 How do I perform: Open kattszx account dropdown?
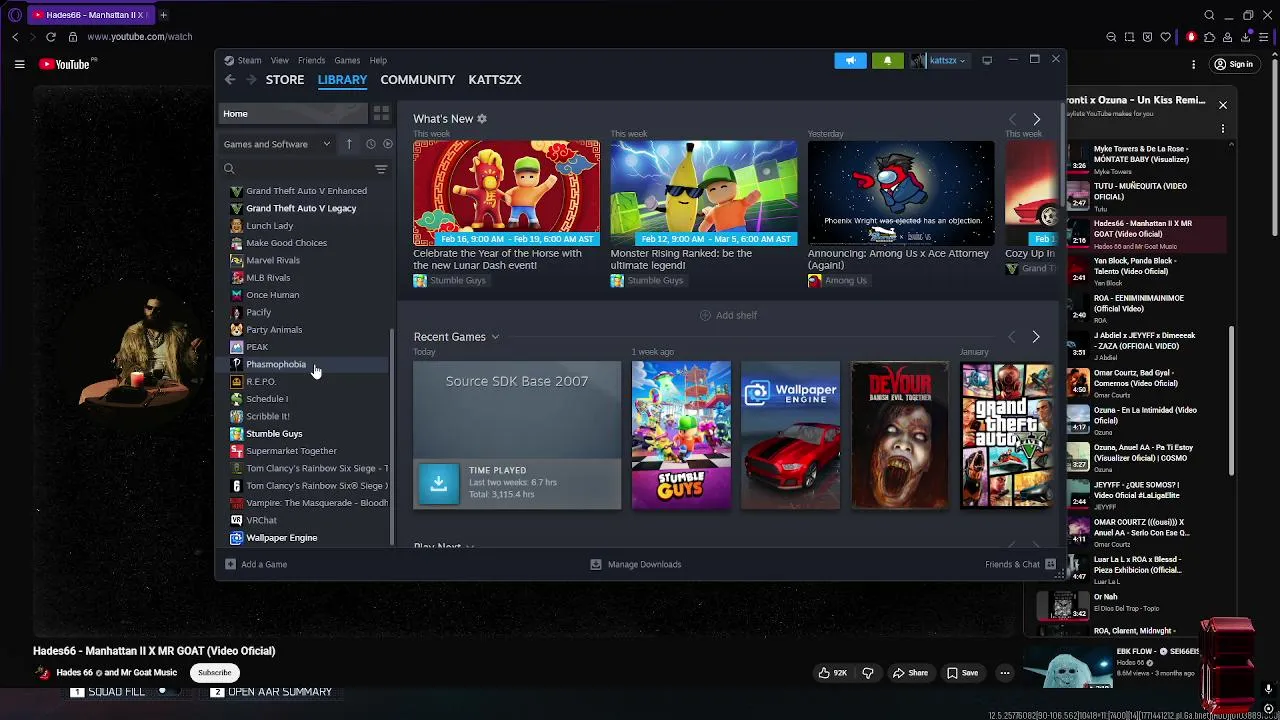coord(940,60)
